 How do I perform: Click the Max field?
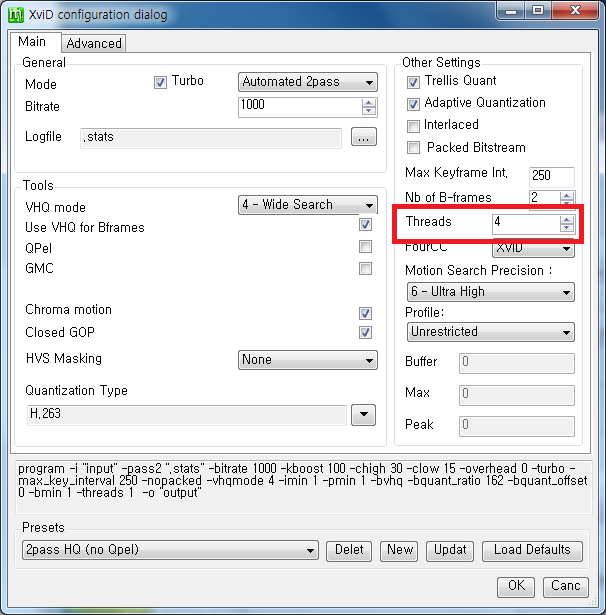click(517, 395)
